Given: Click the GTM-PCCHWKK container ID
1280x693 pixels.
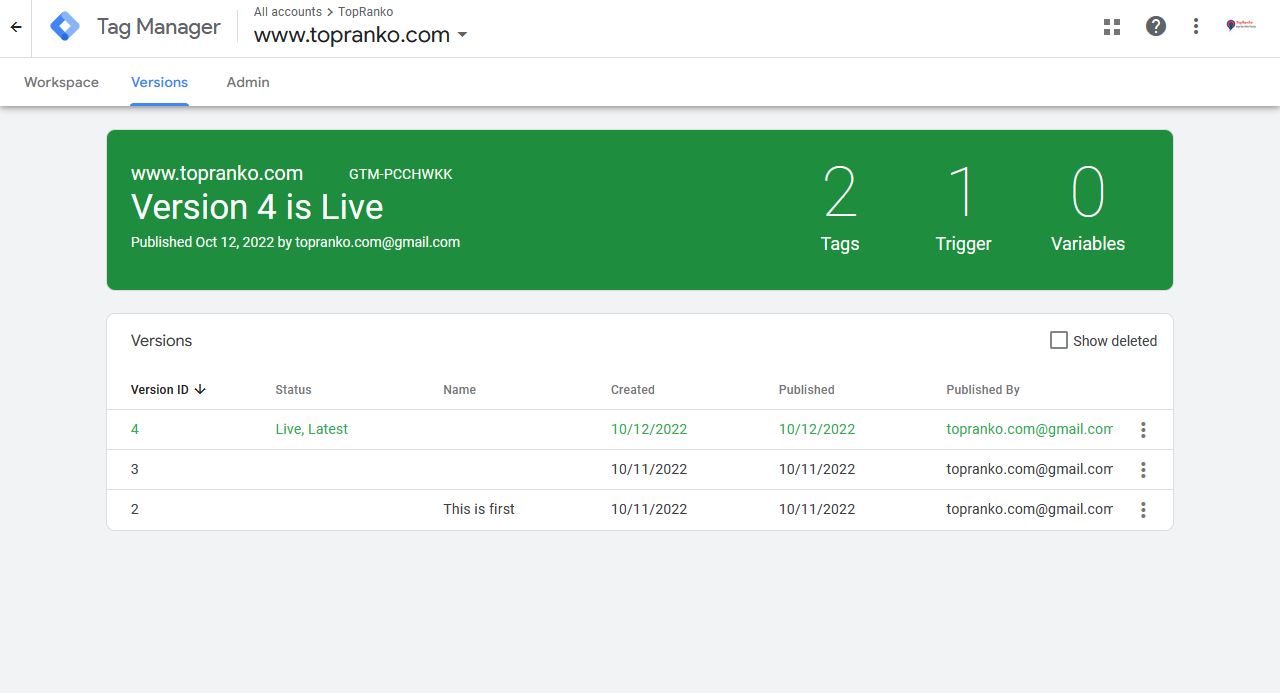Looking at the screenshot, I should [401, 174].
